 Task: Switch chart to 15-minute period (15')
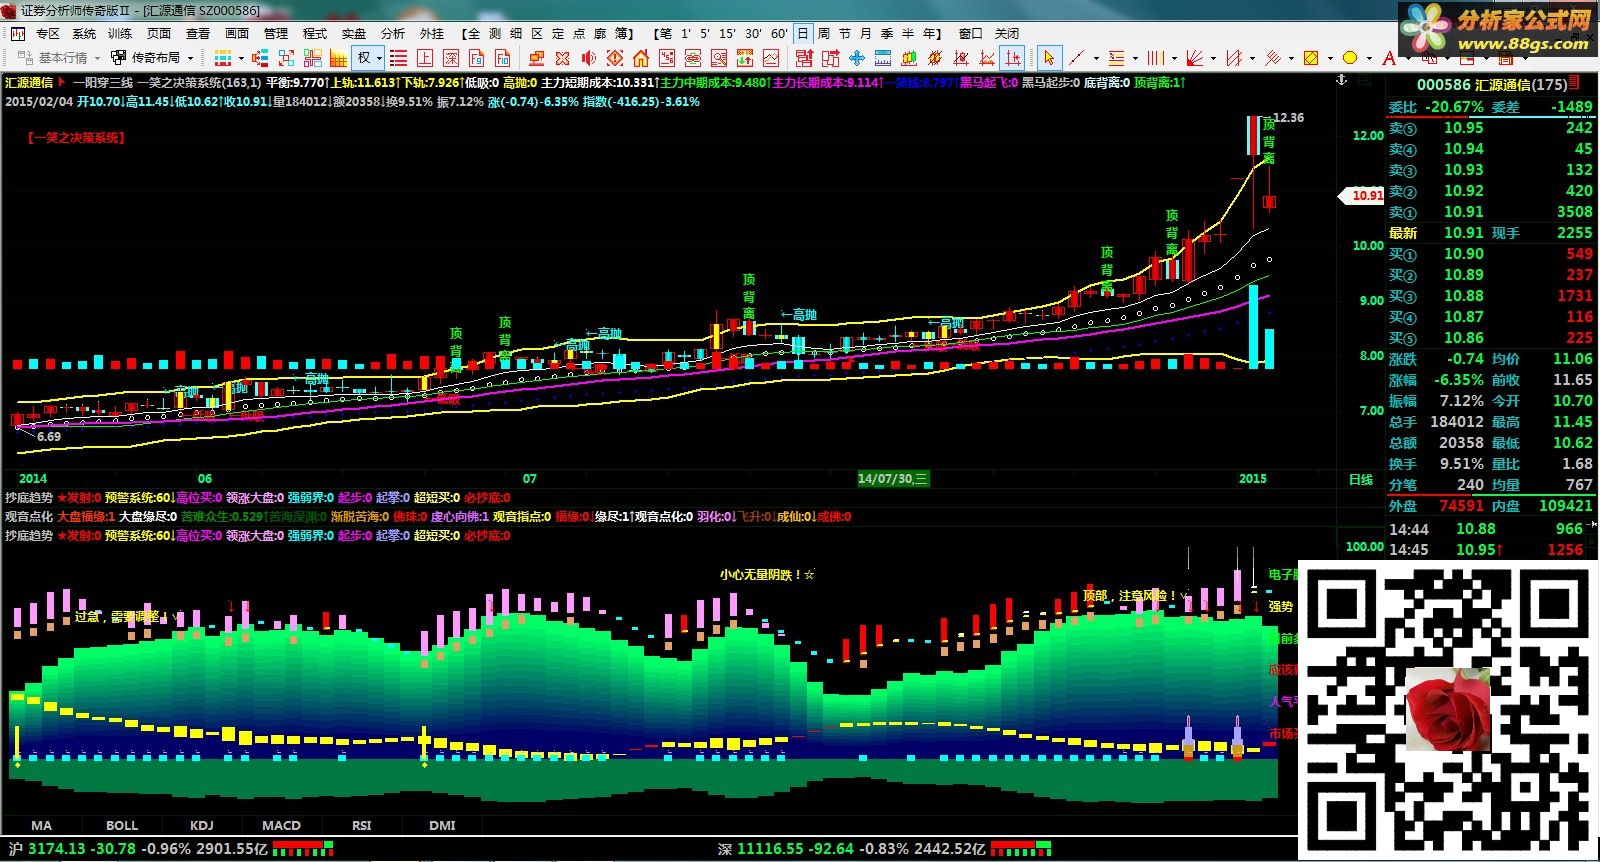coord(727,33)
